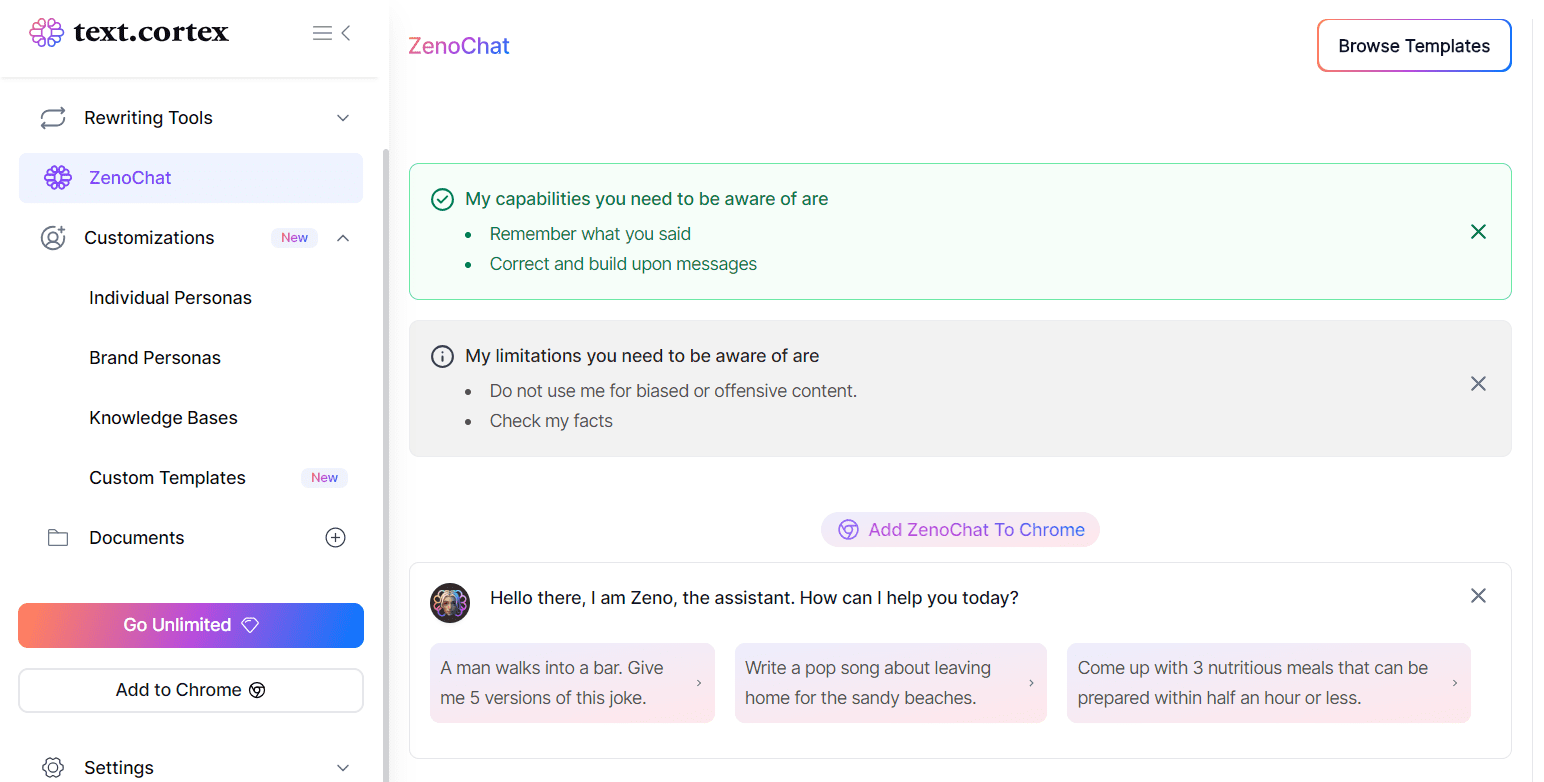Click the Browse Templates button
This screenshot has width=1544, height=782.
[x=1414, y=45]
